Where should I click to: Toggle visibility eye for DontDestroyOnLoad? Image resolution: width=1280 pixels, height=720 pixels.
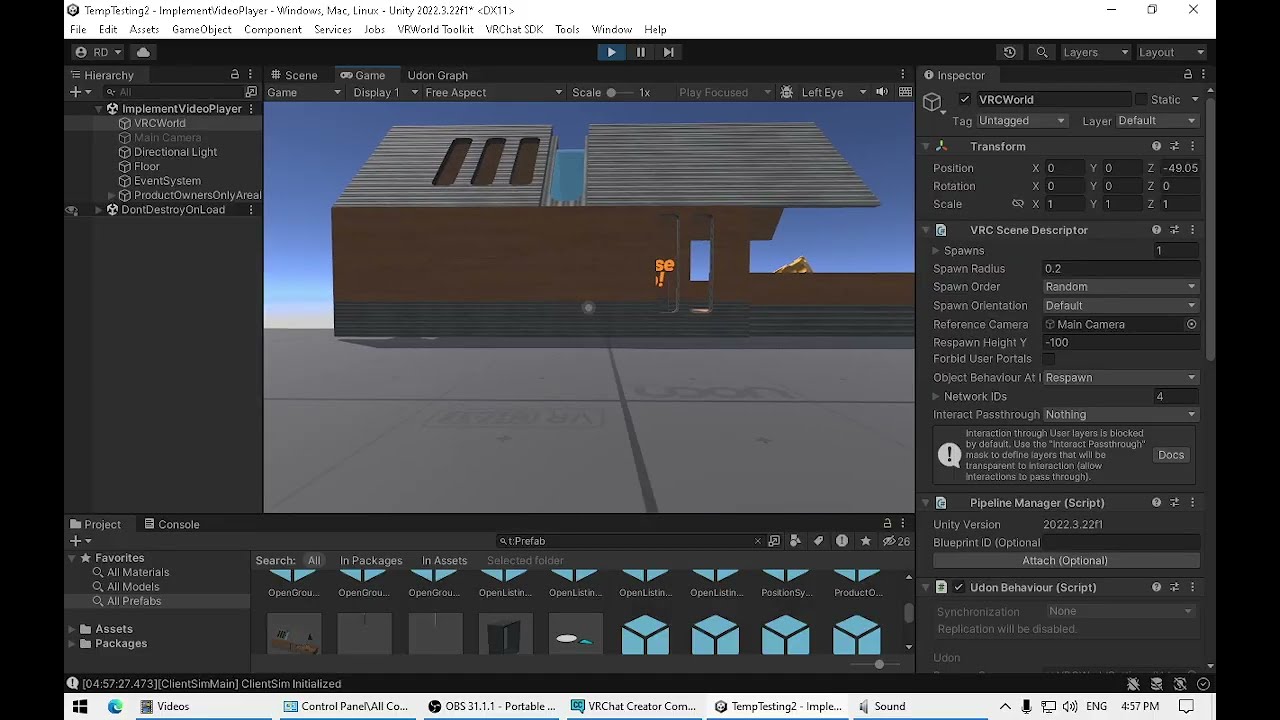[x=72, y=210]
